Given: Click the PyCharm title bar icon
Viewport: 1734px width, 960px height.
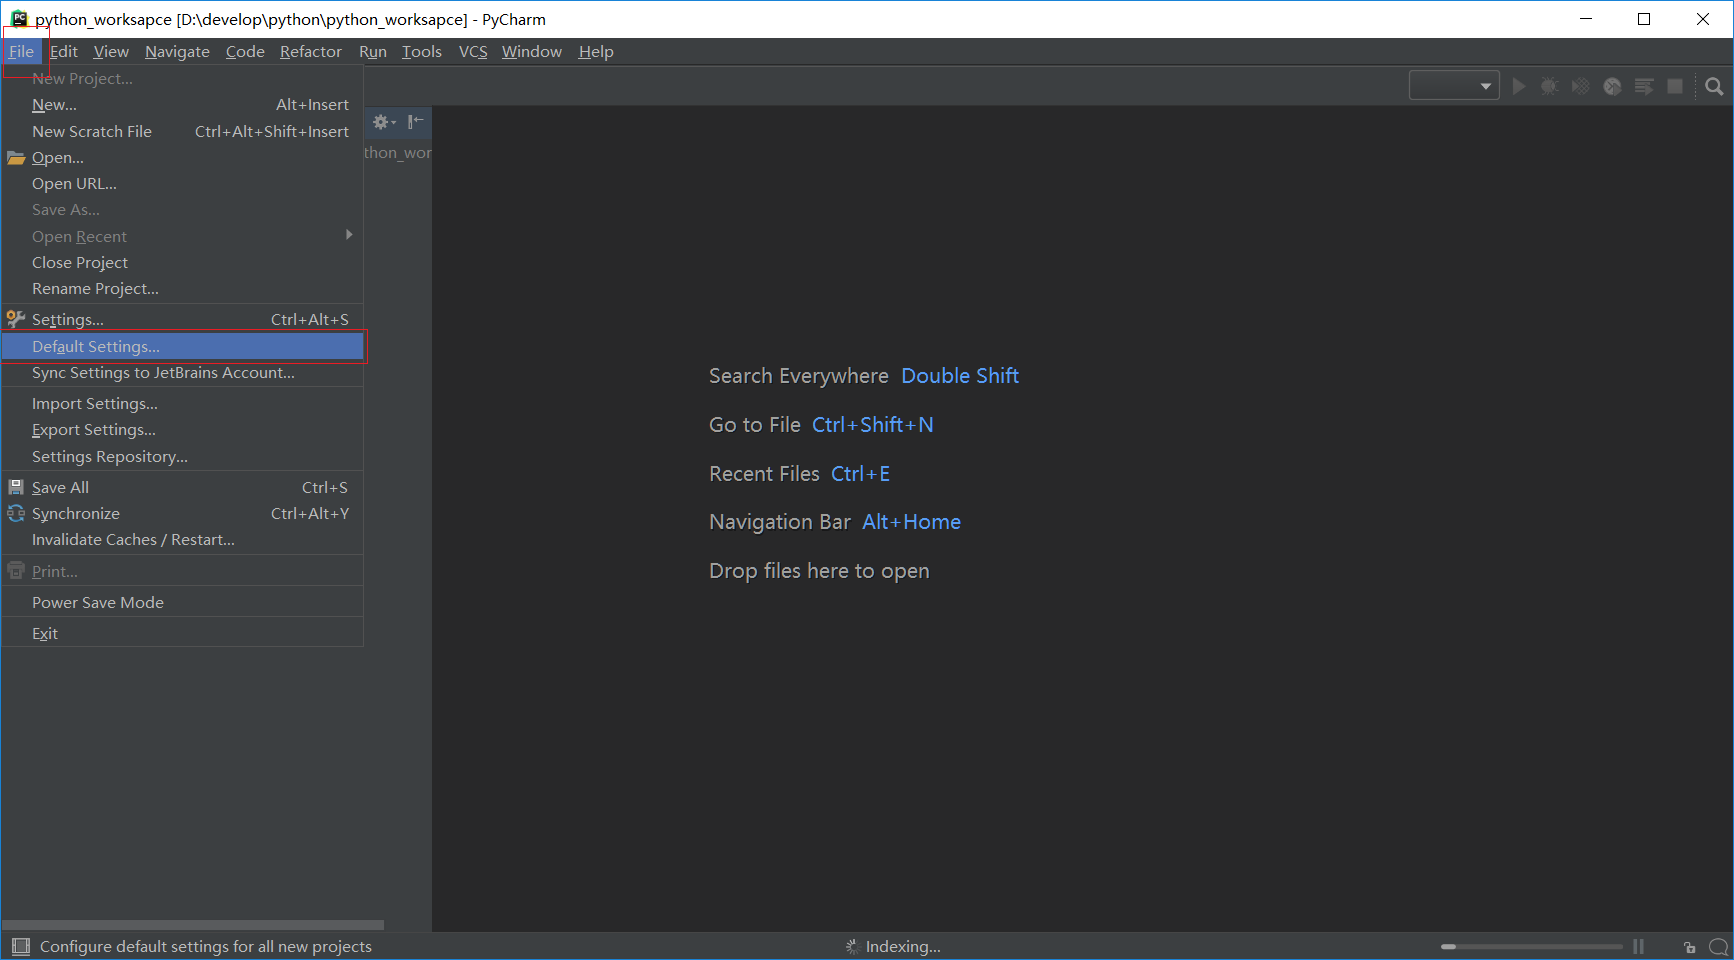Looking at the screenshot, I should pos(19,18).
